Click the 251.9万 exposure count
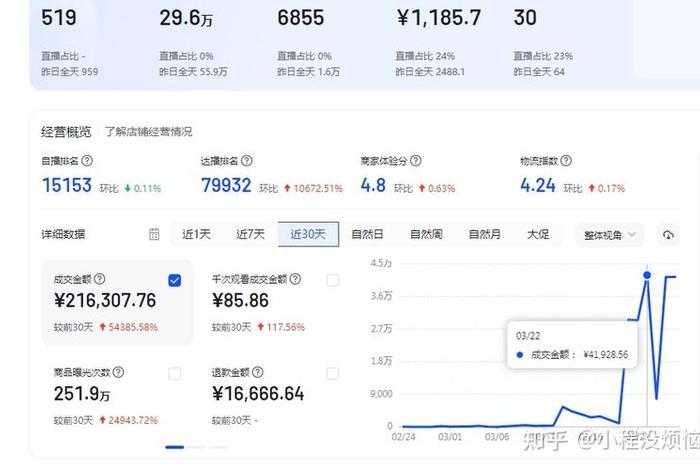The image size is (700, 470). point(82,394)
